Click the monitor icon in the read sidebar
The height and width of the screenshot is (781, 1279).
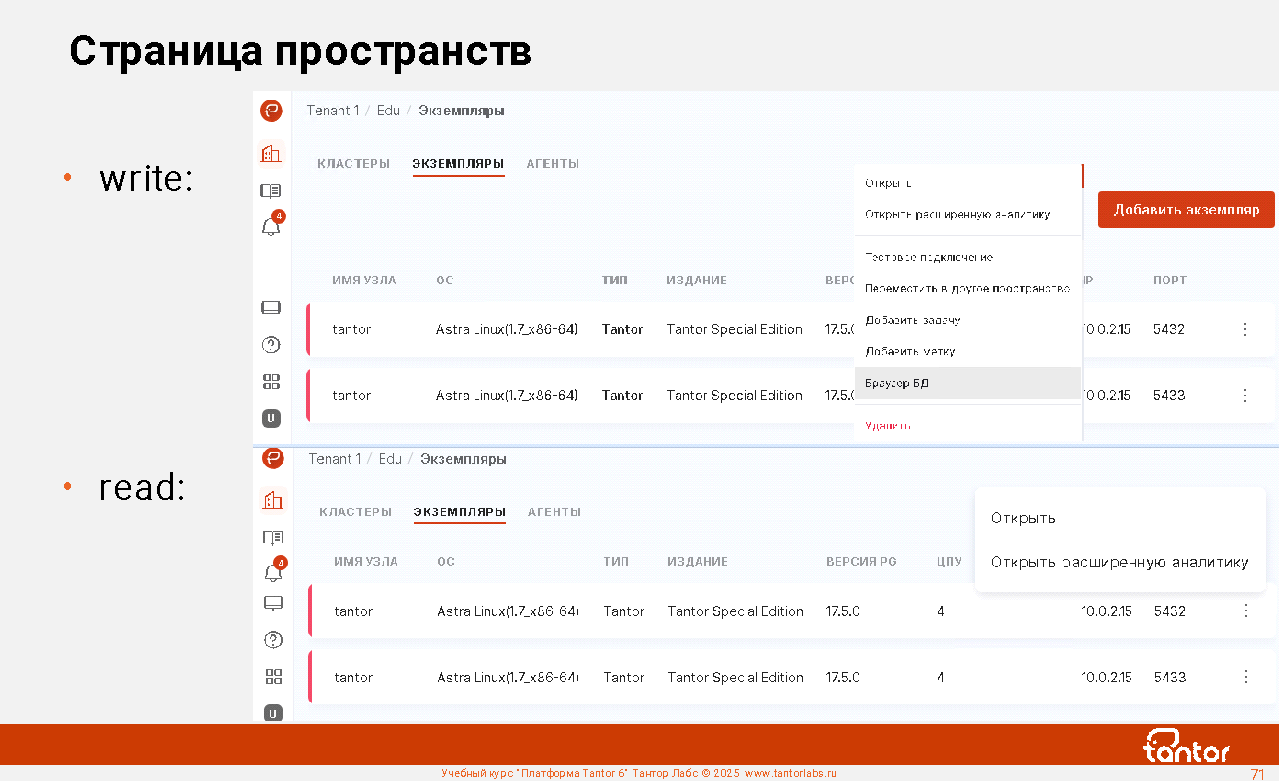tap(273, 603)
